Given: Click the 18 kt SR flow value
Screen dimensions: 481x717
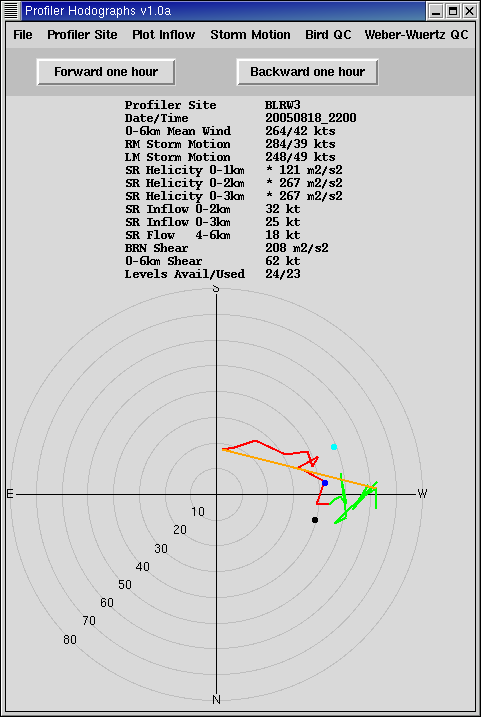Looking at the screenshot, I should click(x=283, y=235).
